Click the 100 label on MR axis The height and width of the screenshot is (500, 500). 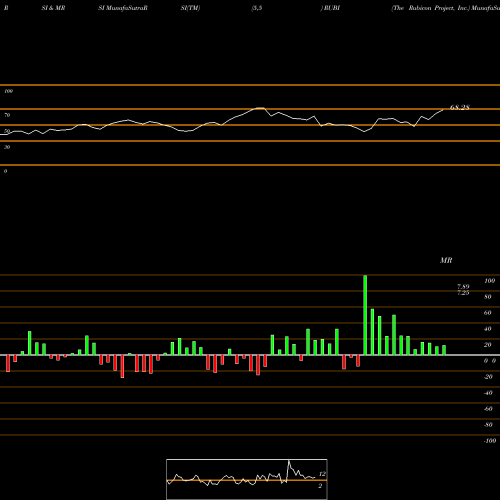489,281
